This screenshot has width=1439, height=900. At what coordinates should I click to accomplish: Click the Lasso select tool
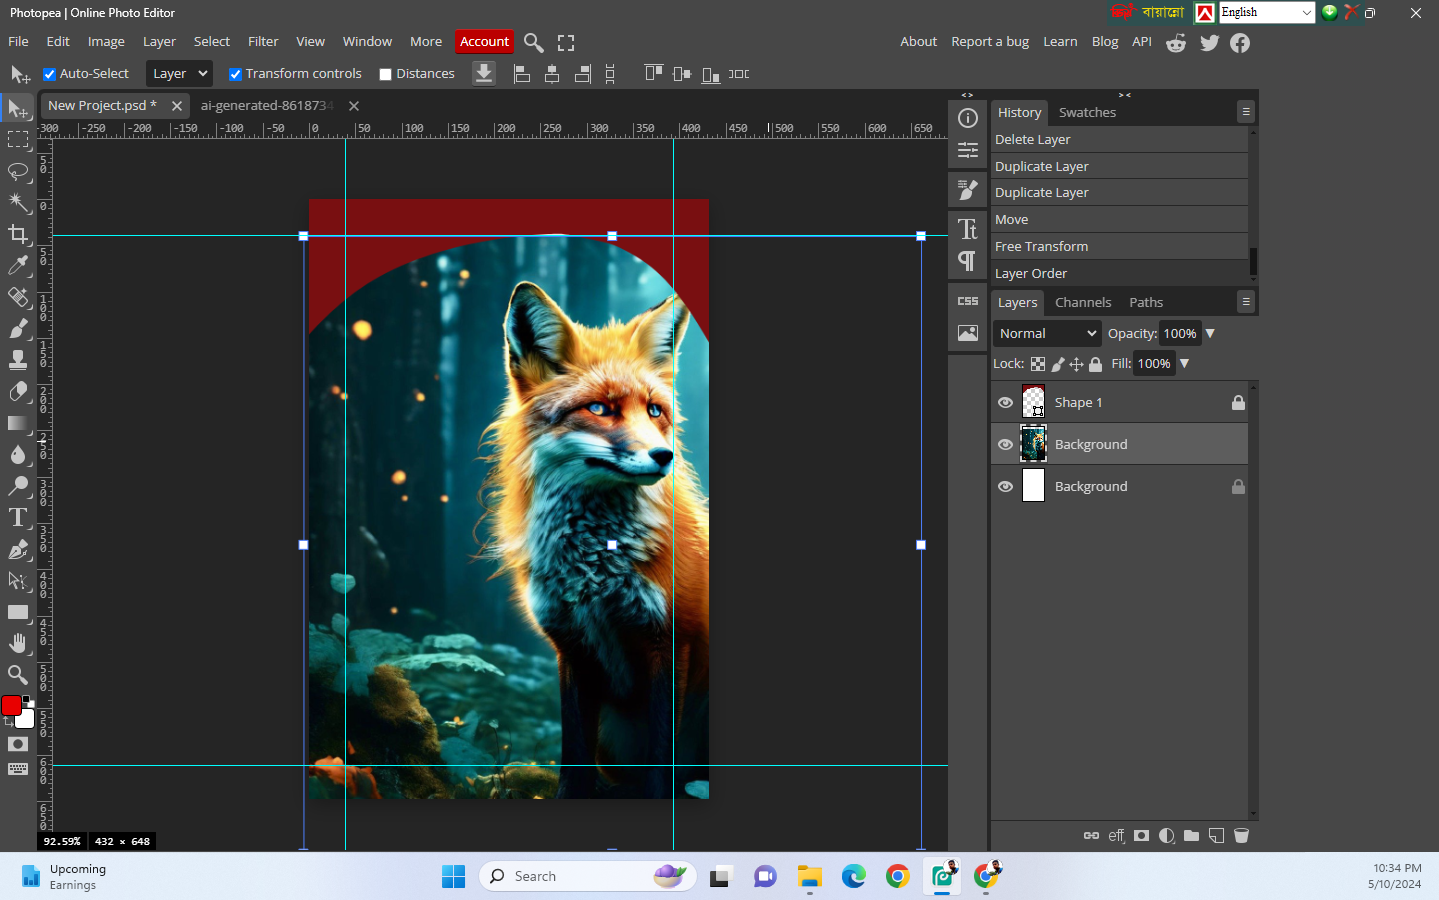(18, 171)
